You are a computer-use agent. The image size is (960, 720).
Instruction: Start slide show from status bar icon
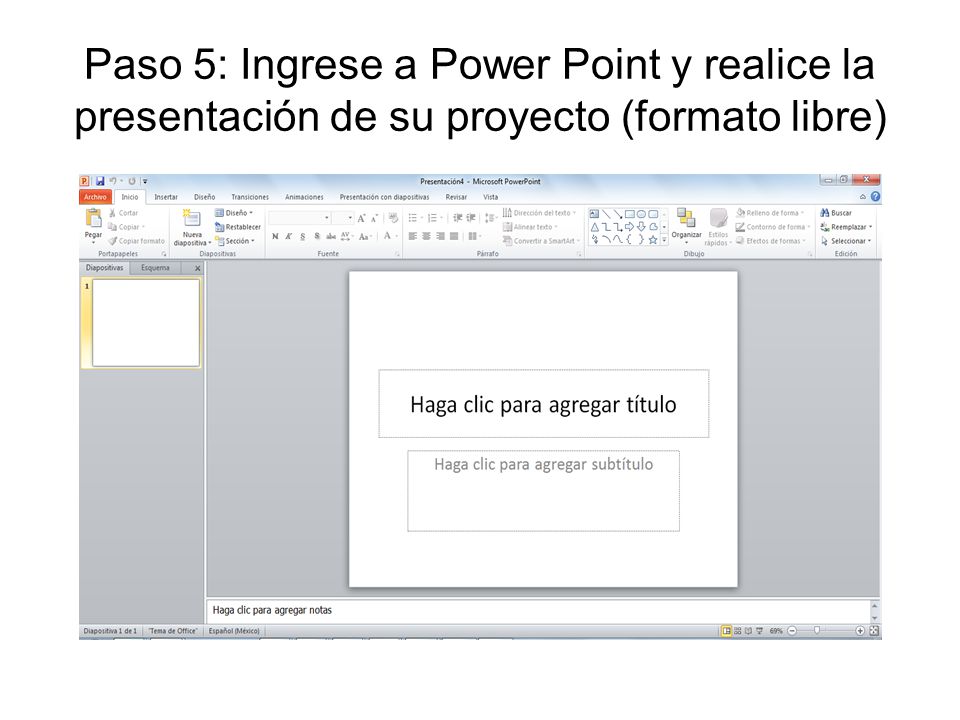point(760,631)
